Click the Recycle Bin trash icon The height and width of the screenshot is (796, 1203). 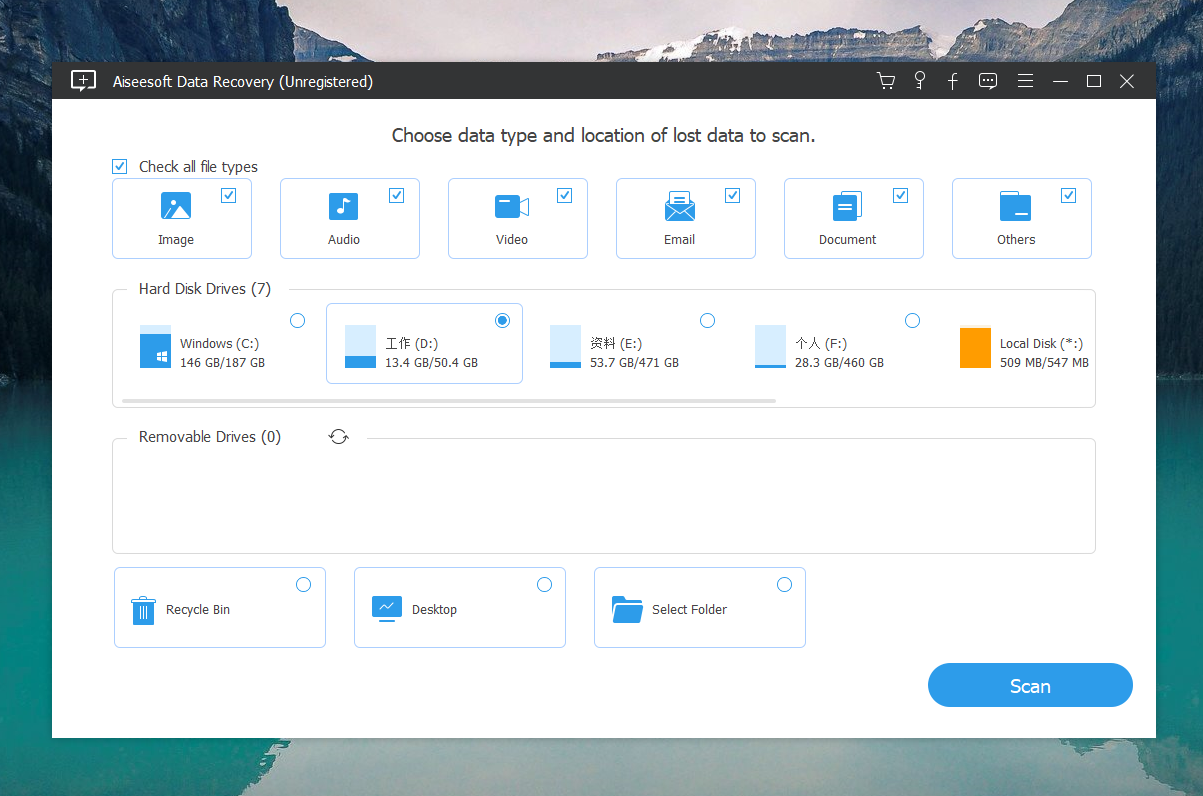(144, 610)
